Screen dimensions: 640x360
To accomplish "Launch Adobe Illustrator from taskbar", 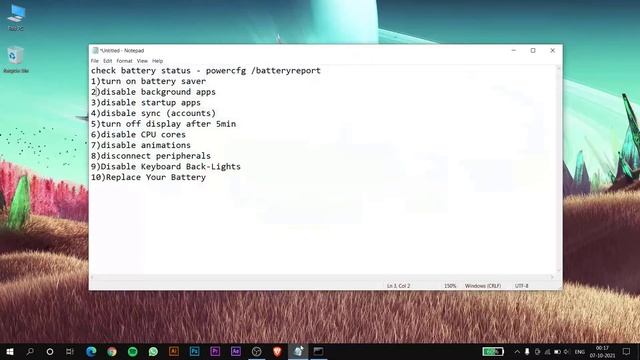I will pyautogui.click(x=174, y=351).
